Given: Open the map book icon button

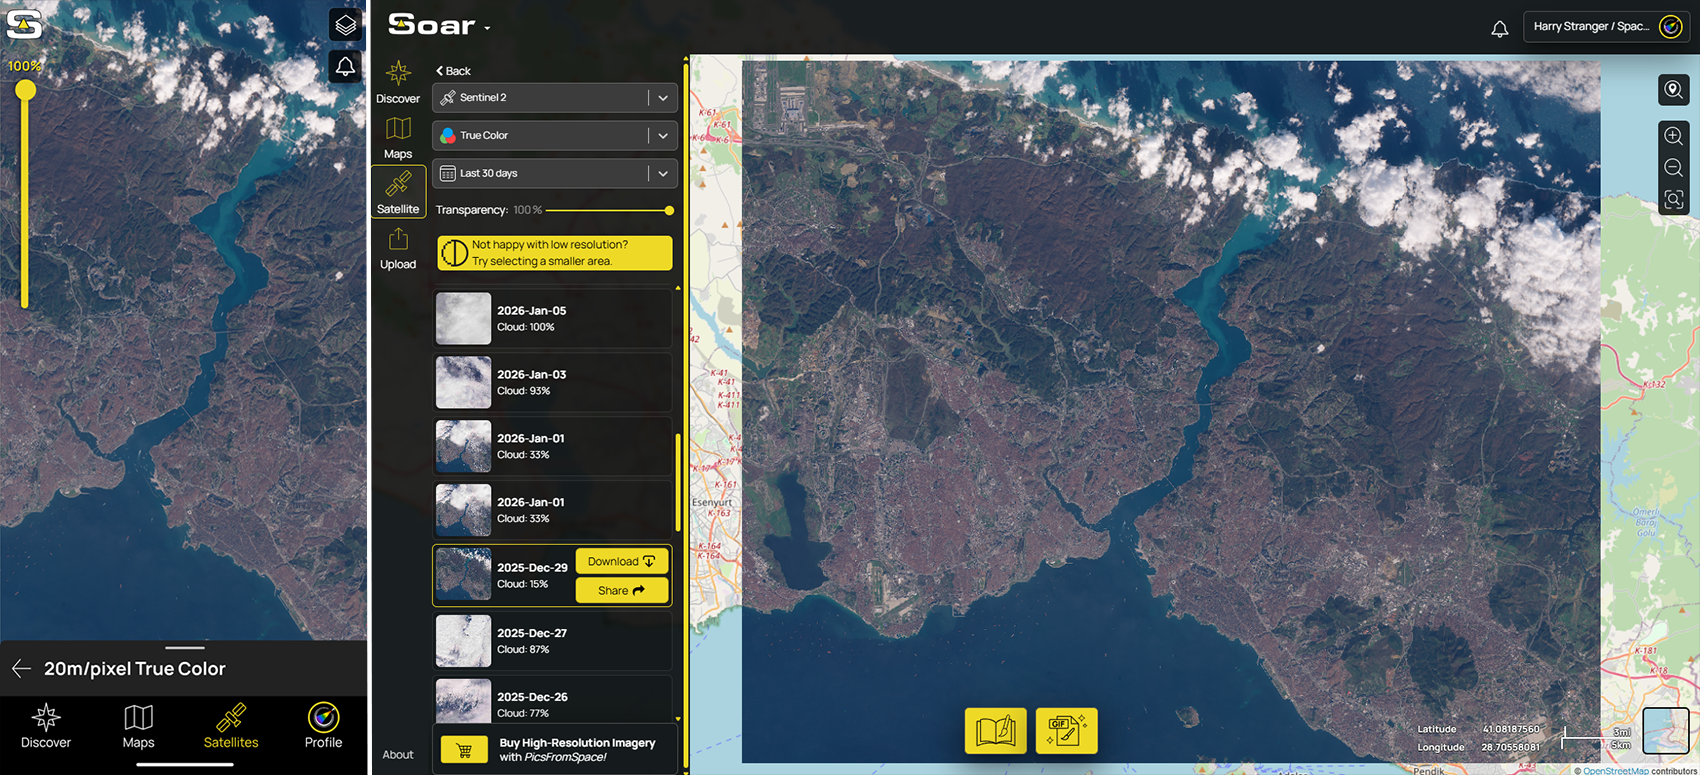Looking at the screenshot, I should pos(995,731).
